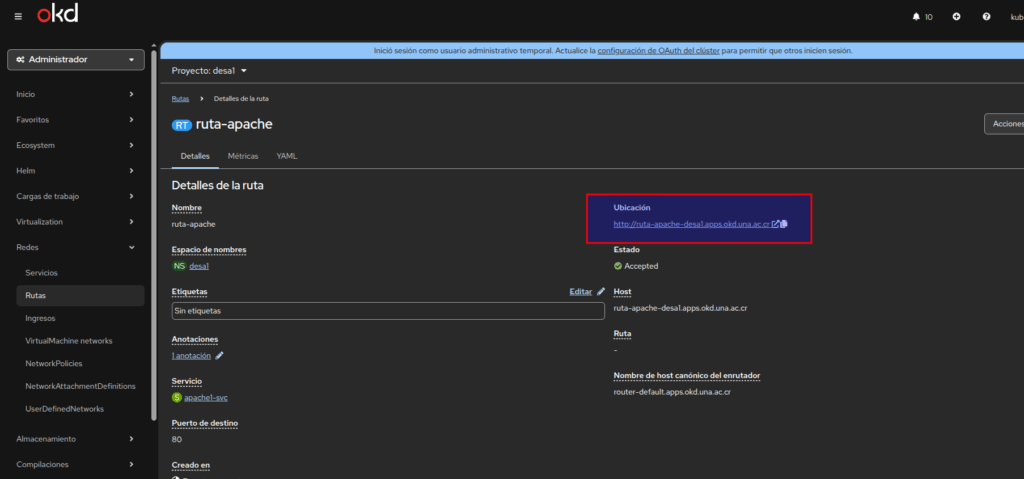Viewport: 1024px width, 479px height.
Task: Open the Proyecto: desa1 project selector
Action: 209,71
